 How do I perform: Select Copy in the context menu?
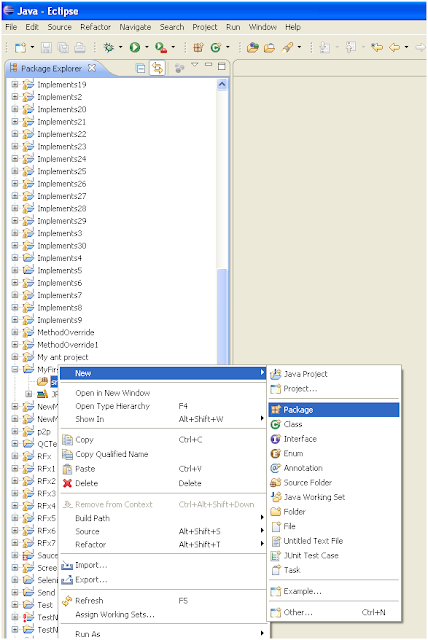(x=163, y=440)
